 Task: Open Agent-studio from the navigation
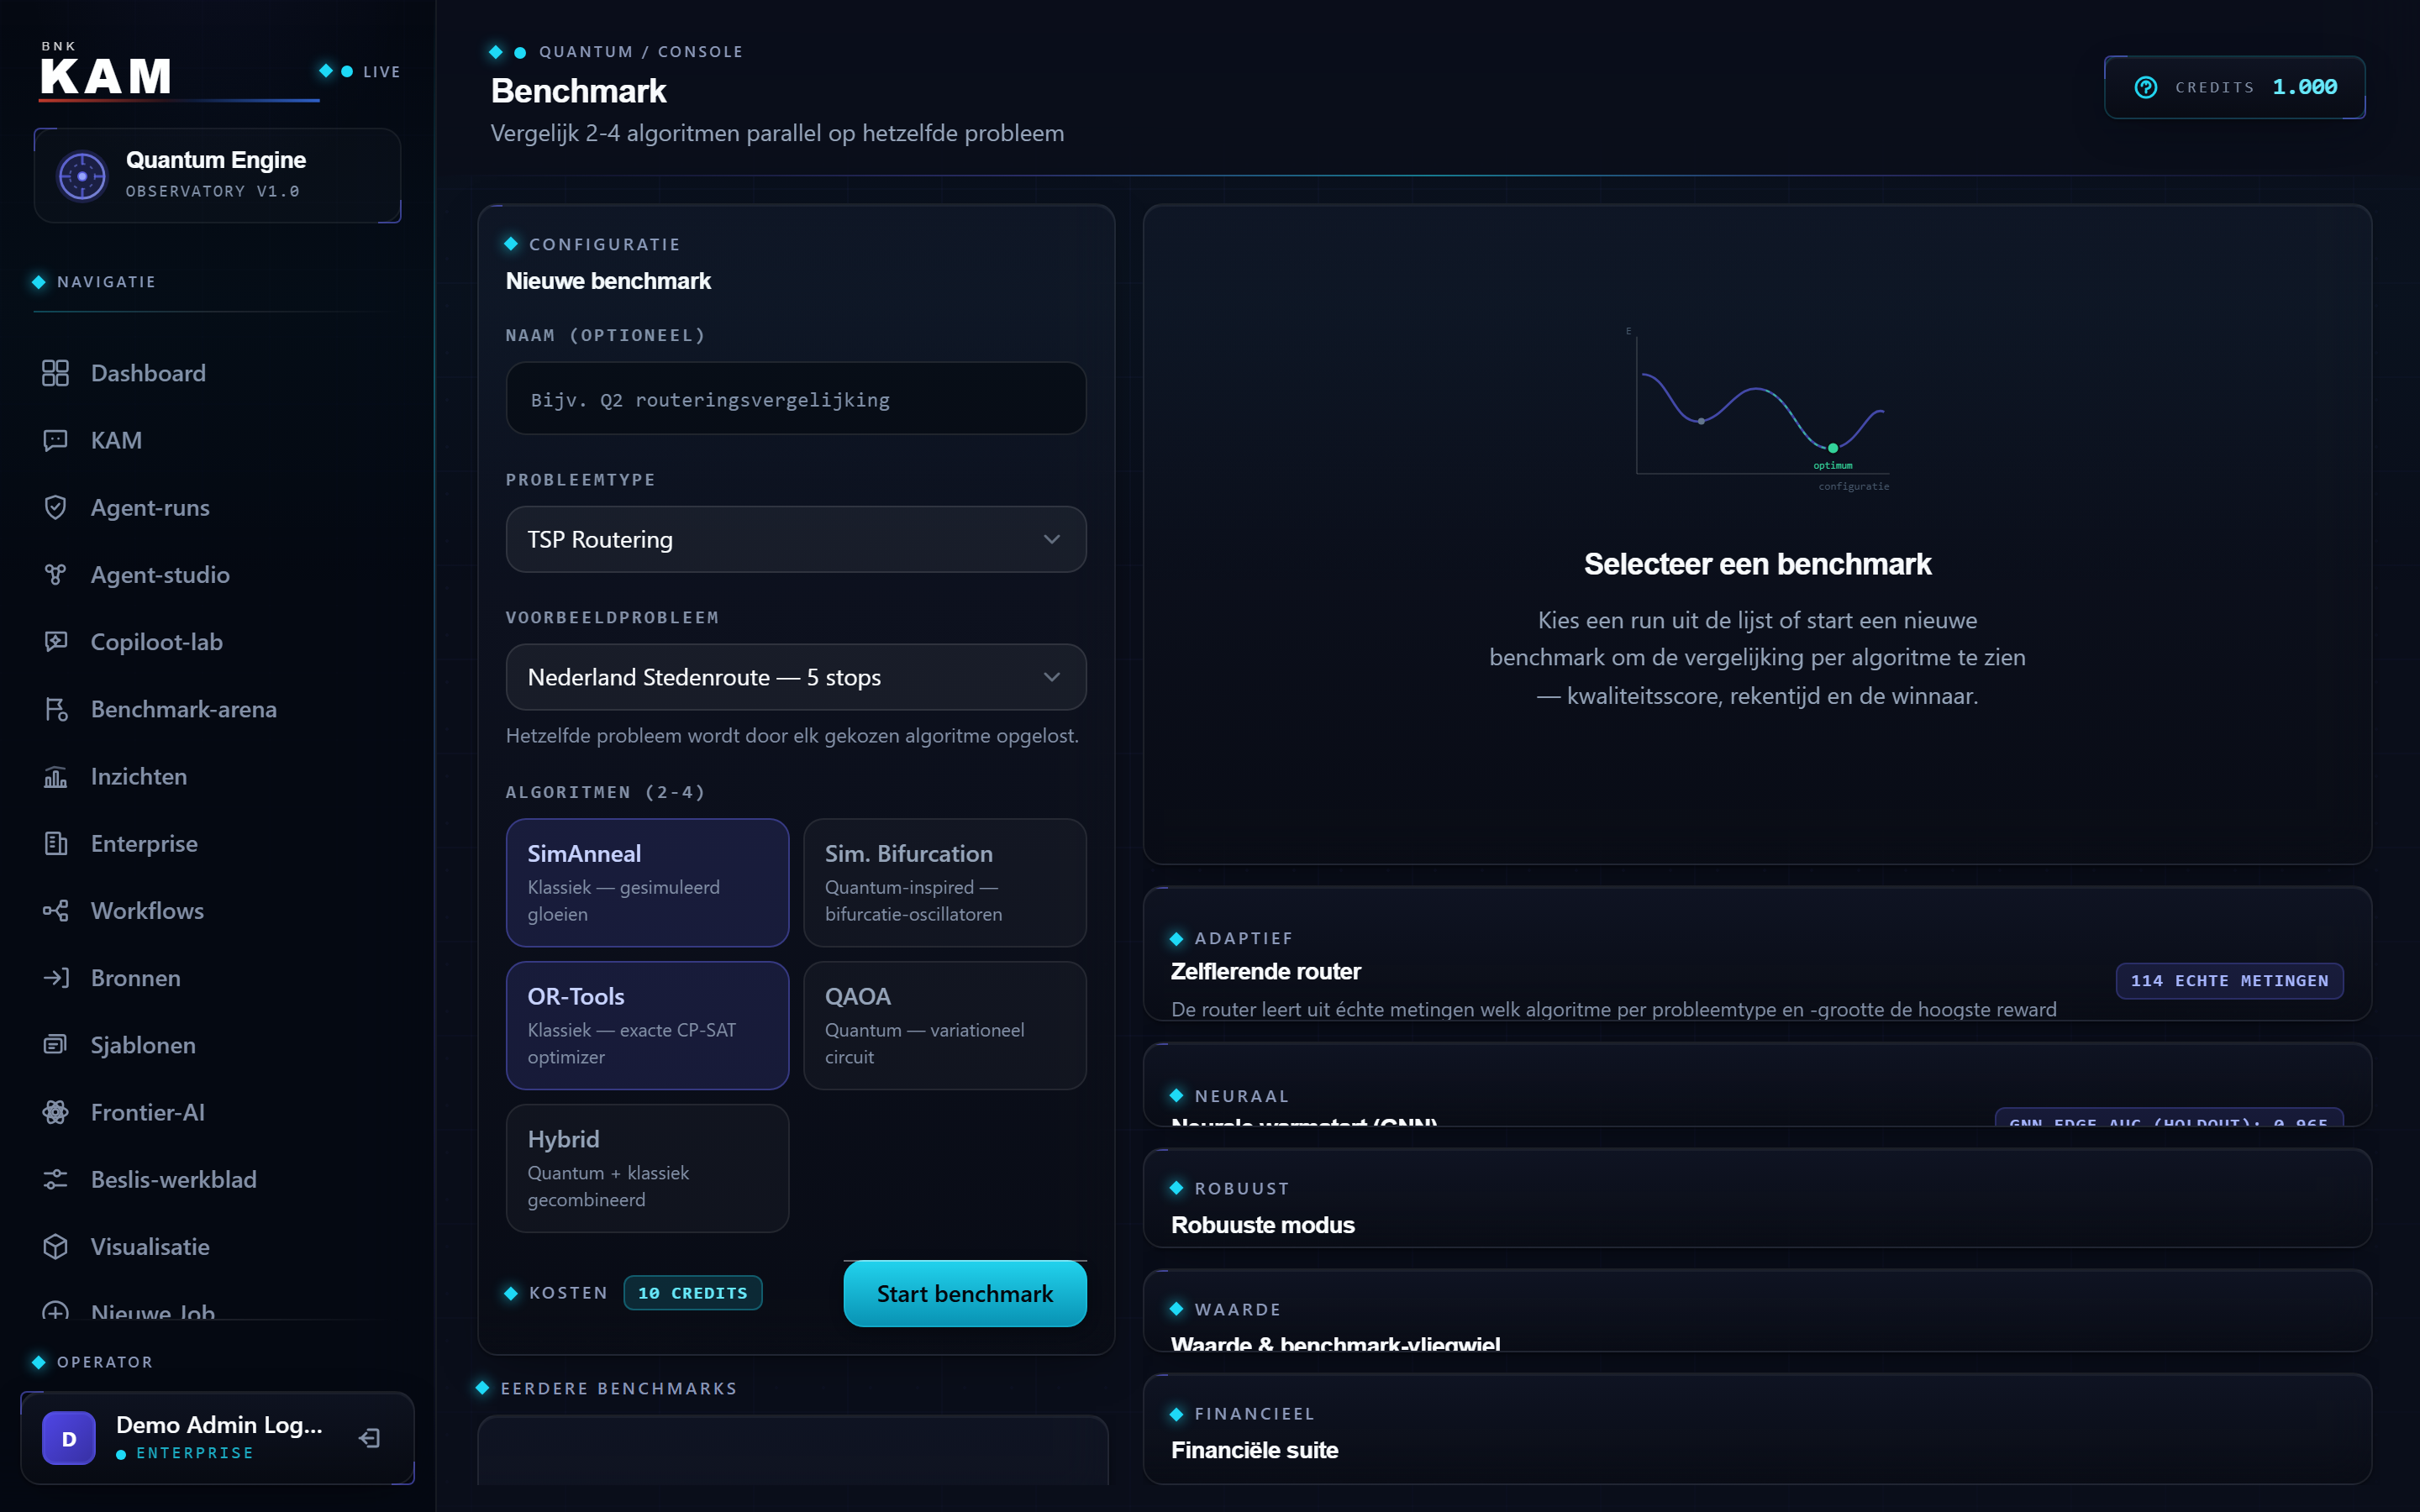[160, 574]
